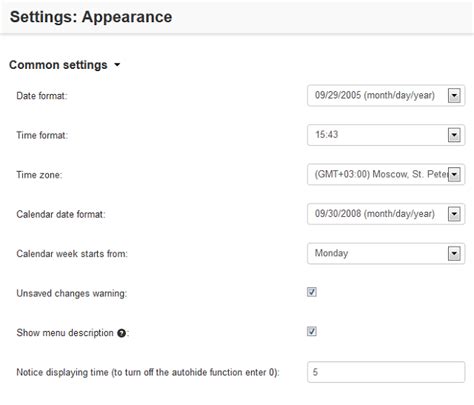474x405 pixels.
Task: Click the Calendar week starts from label
Action: (x=72, y=254)
